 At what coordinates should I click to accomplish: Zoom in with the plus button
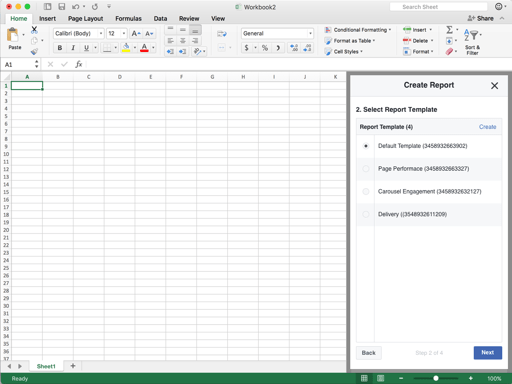[471, 378]
